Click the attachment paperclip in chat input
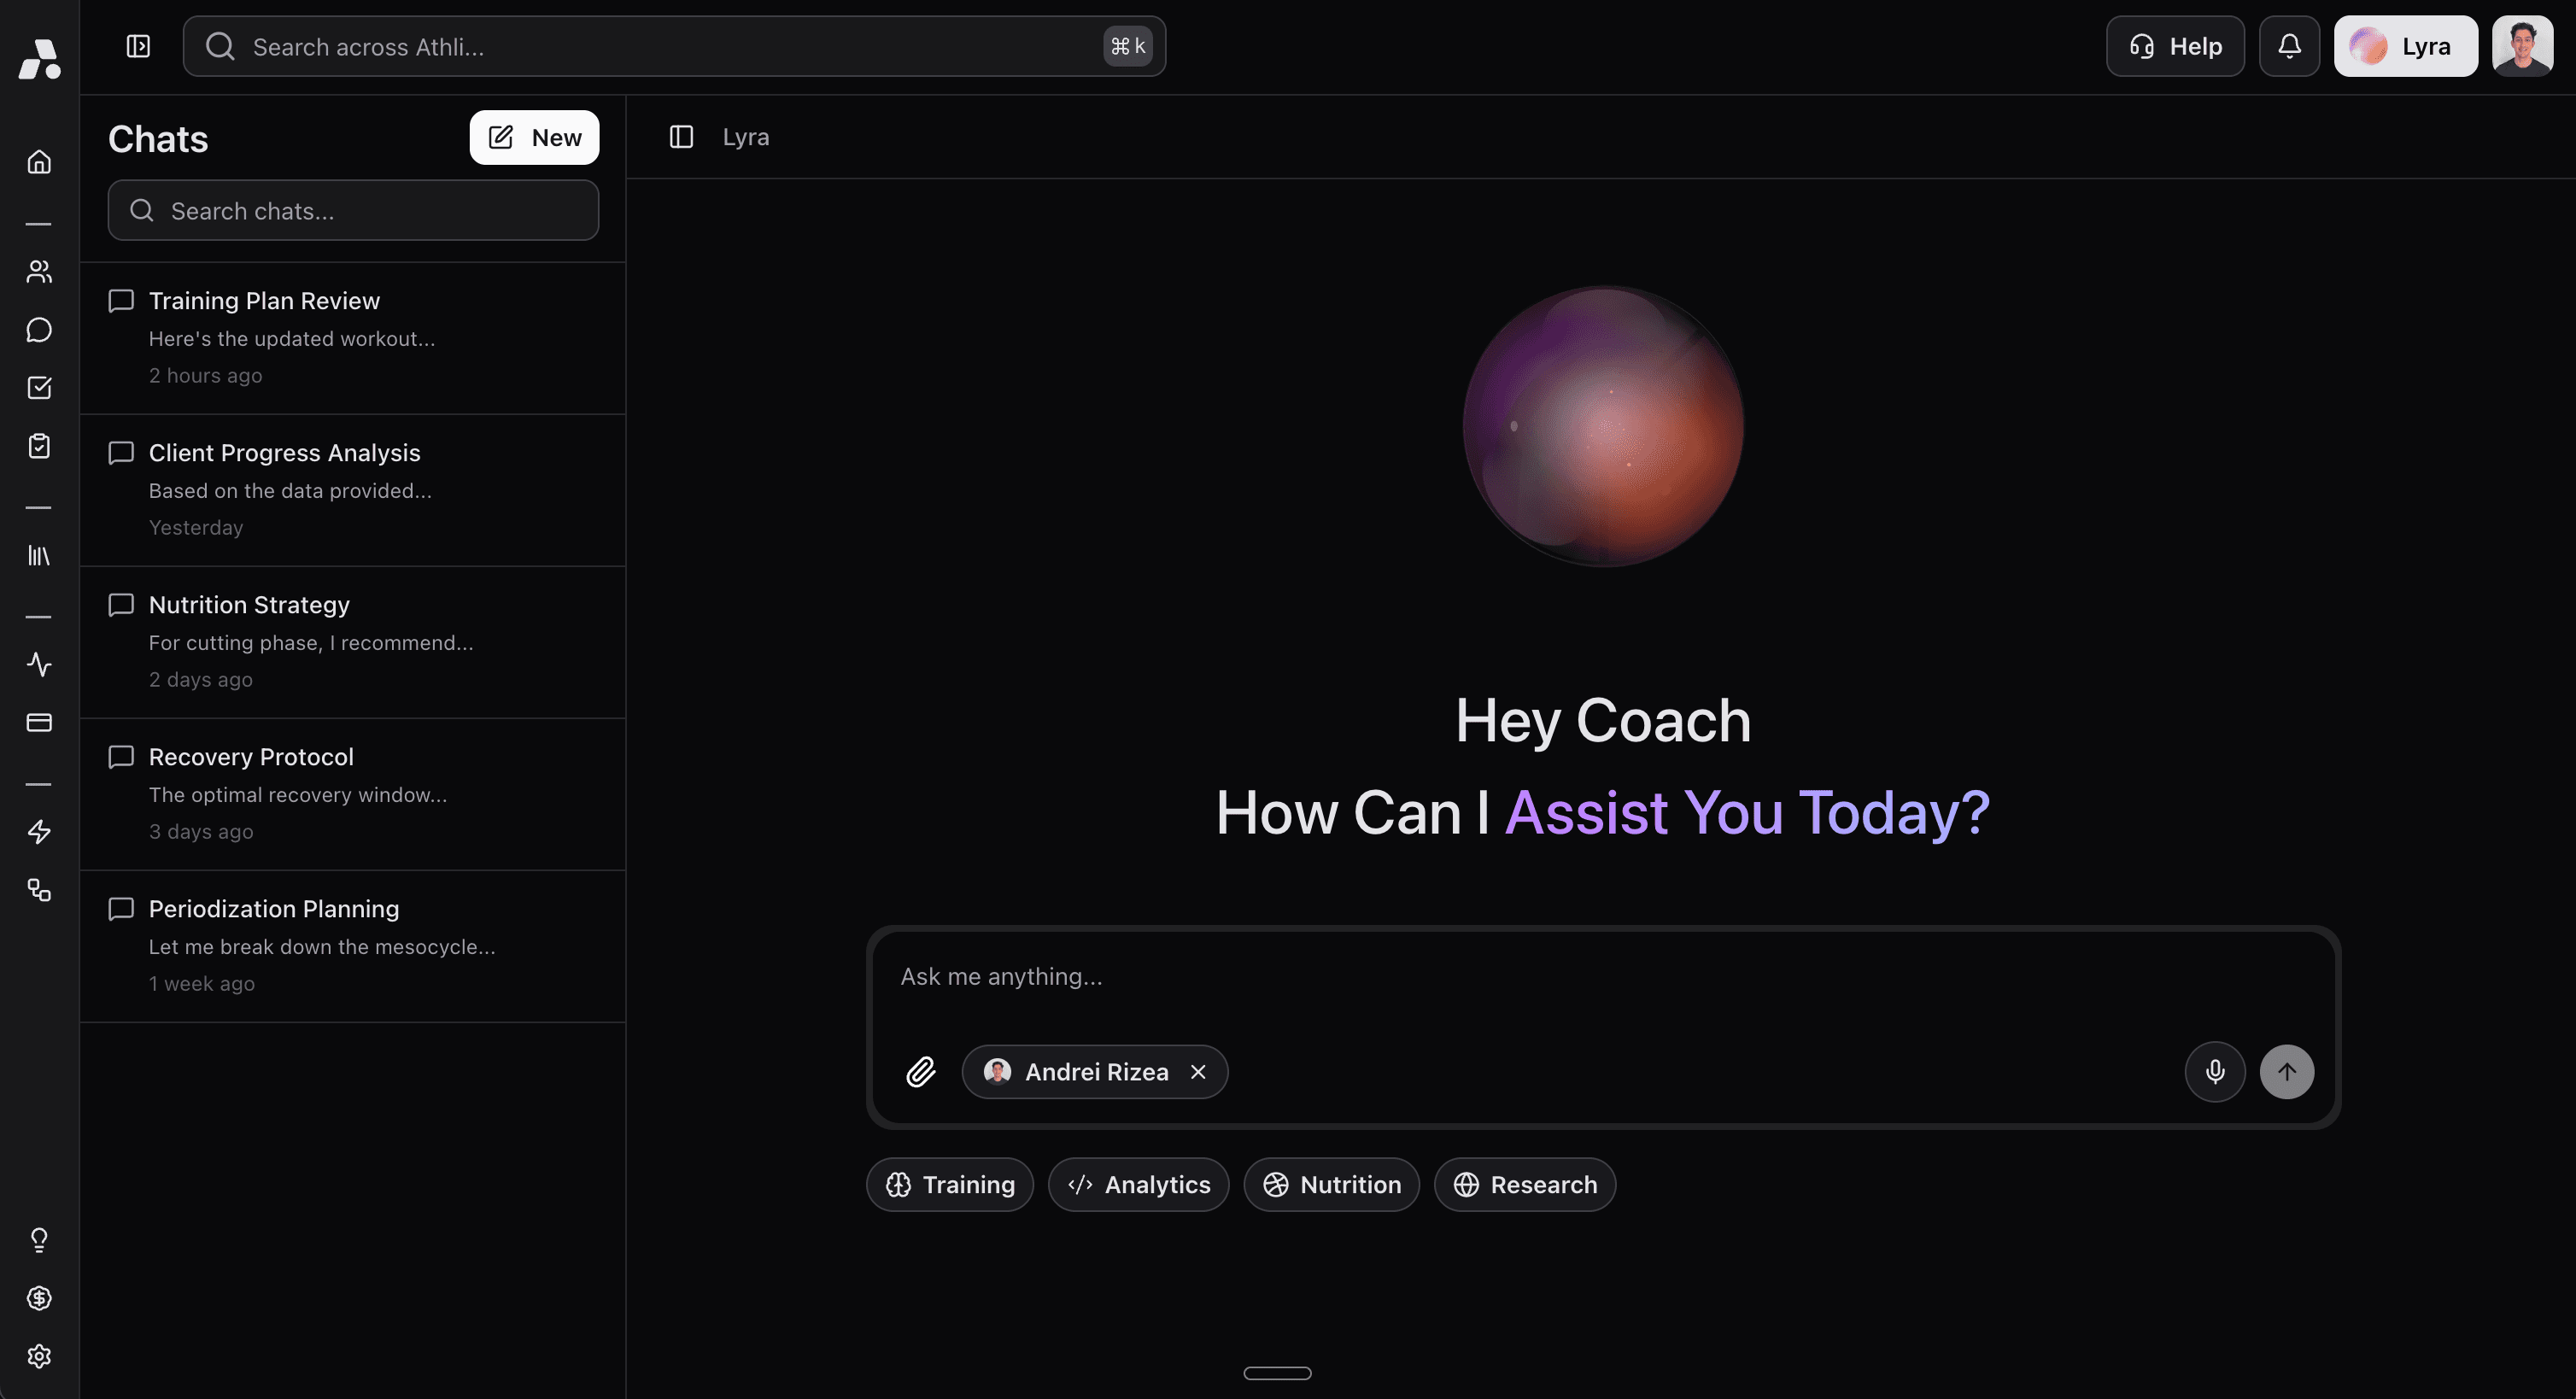 [x=921, y=1071]
